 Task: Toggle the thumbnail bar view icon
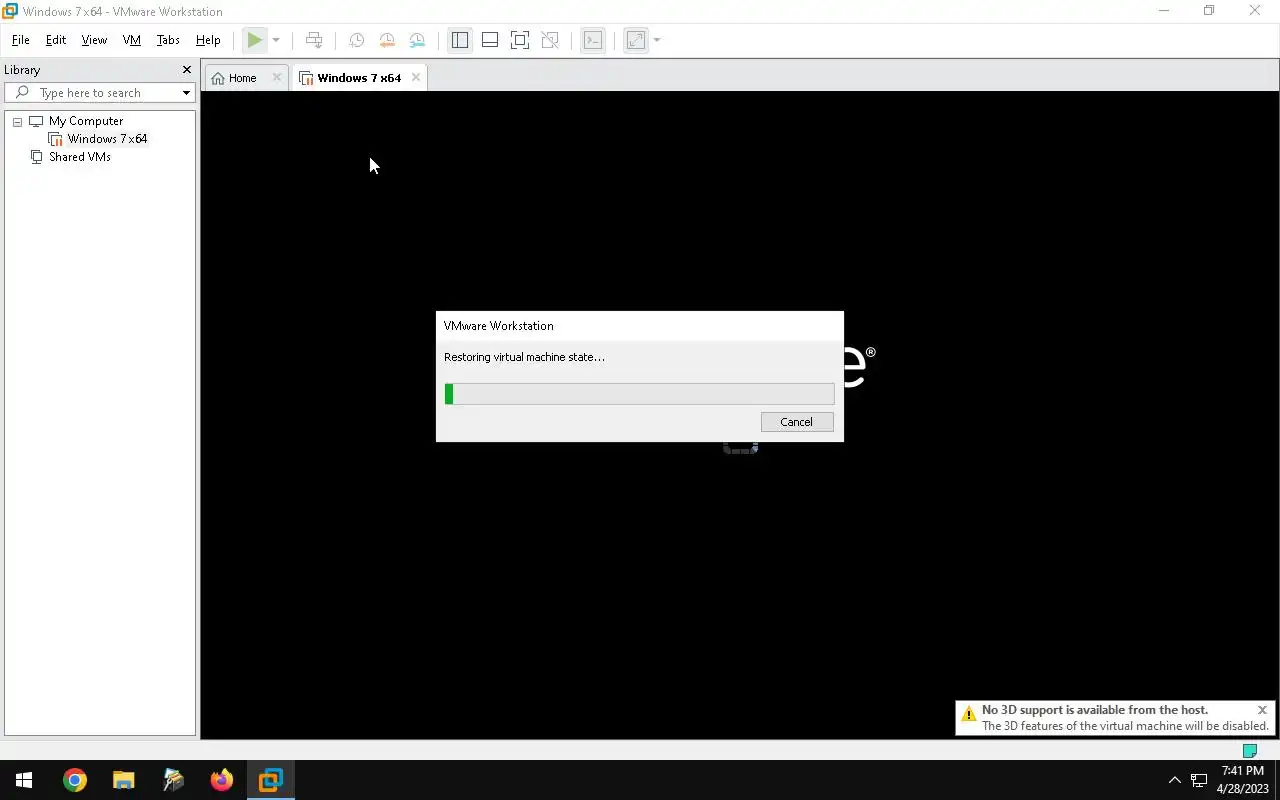490,40
